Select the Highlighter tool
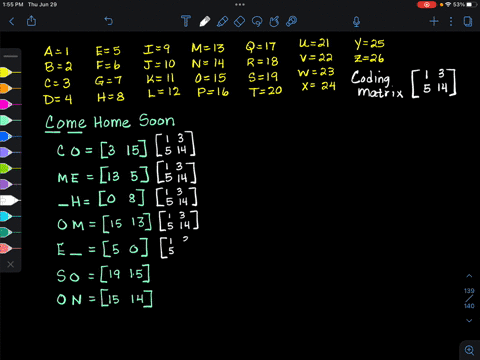Viewport: 480px width, 360px height. pyautogui.click(x=222, y=21)
